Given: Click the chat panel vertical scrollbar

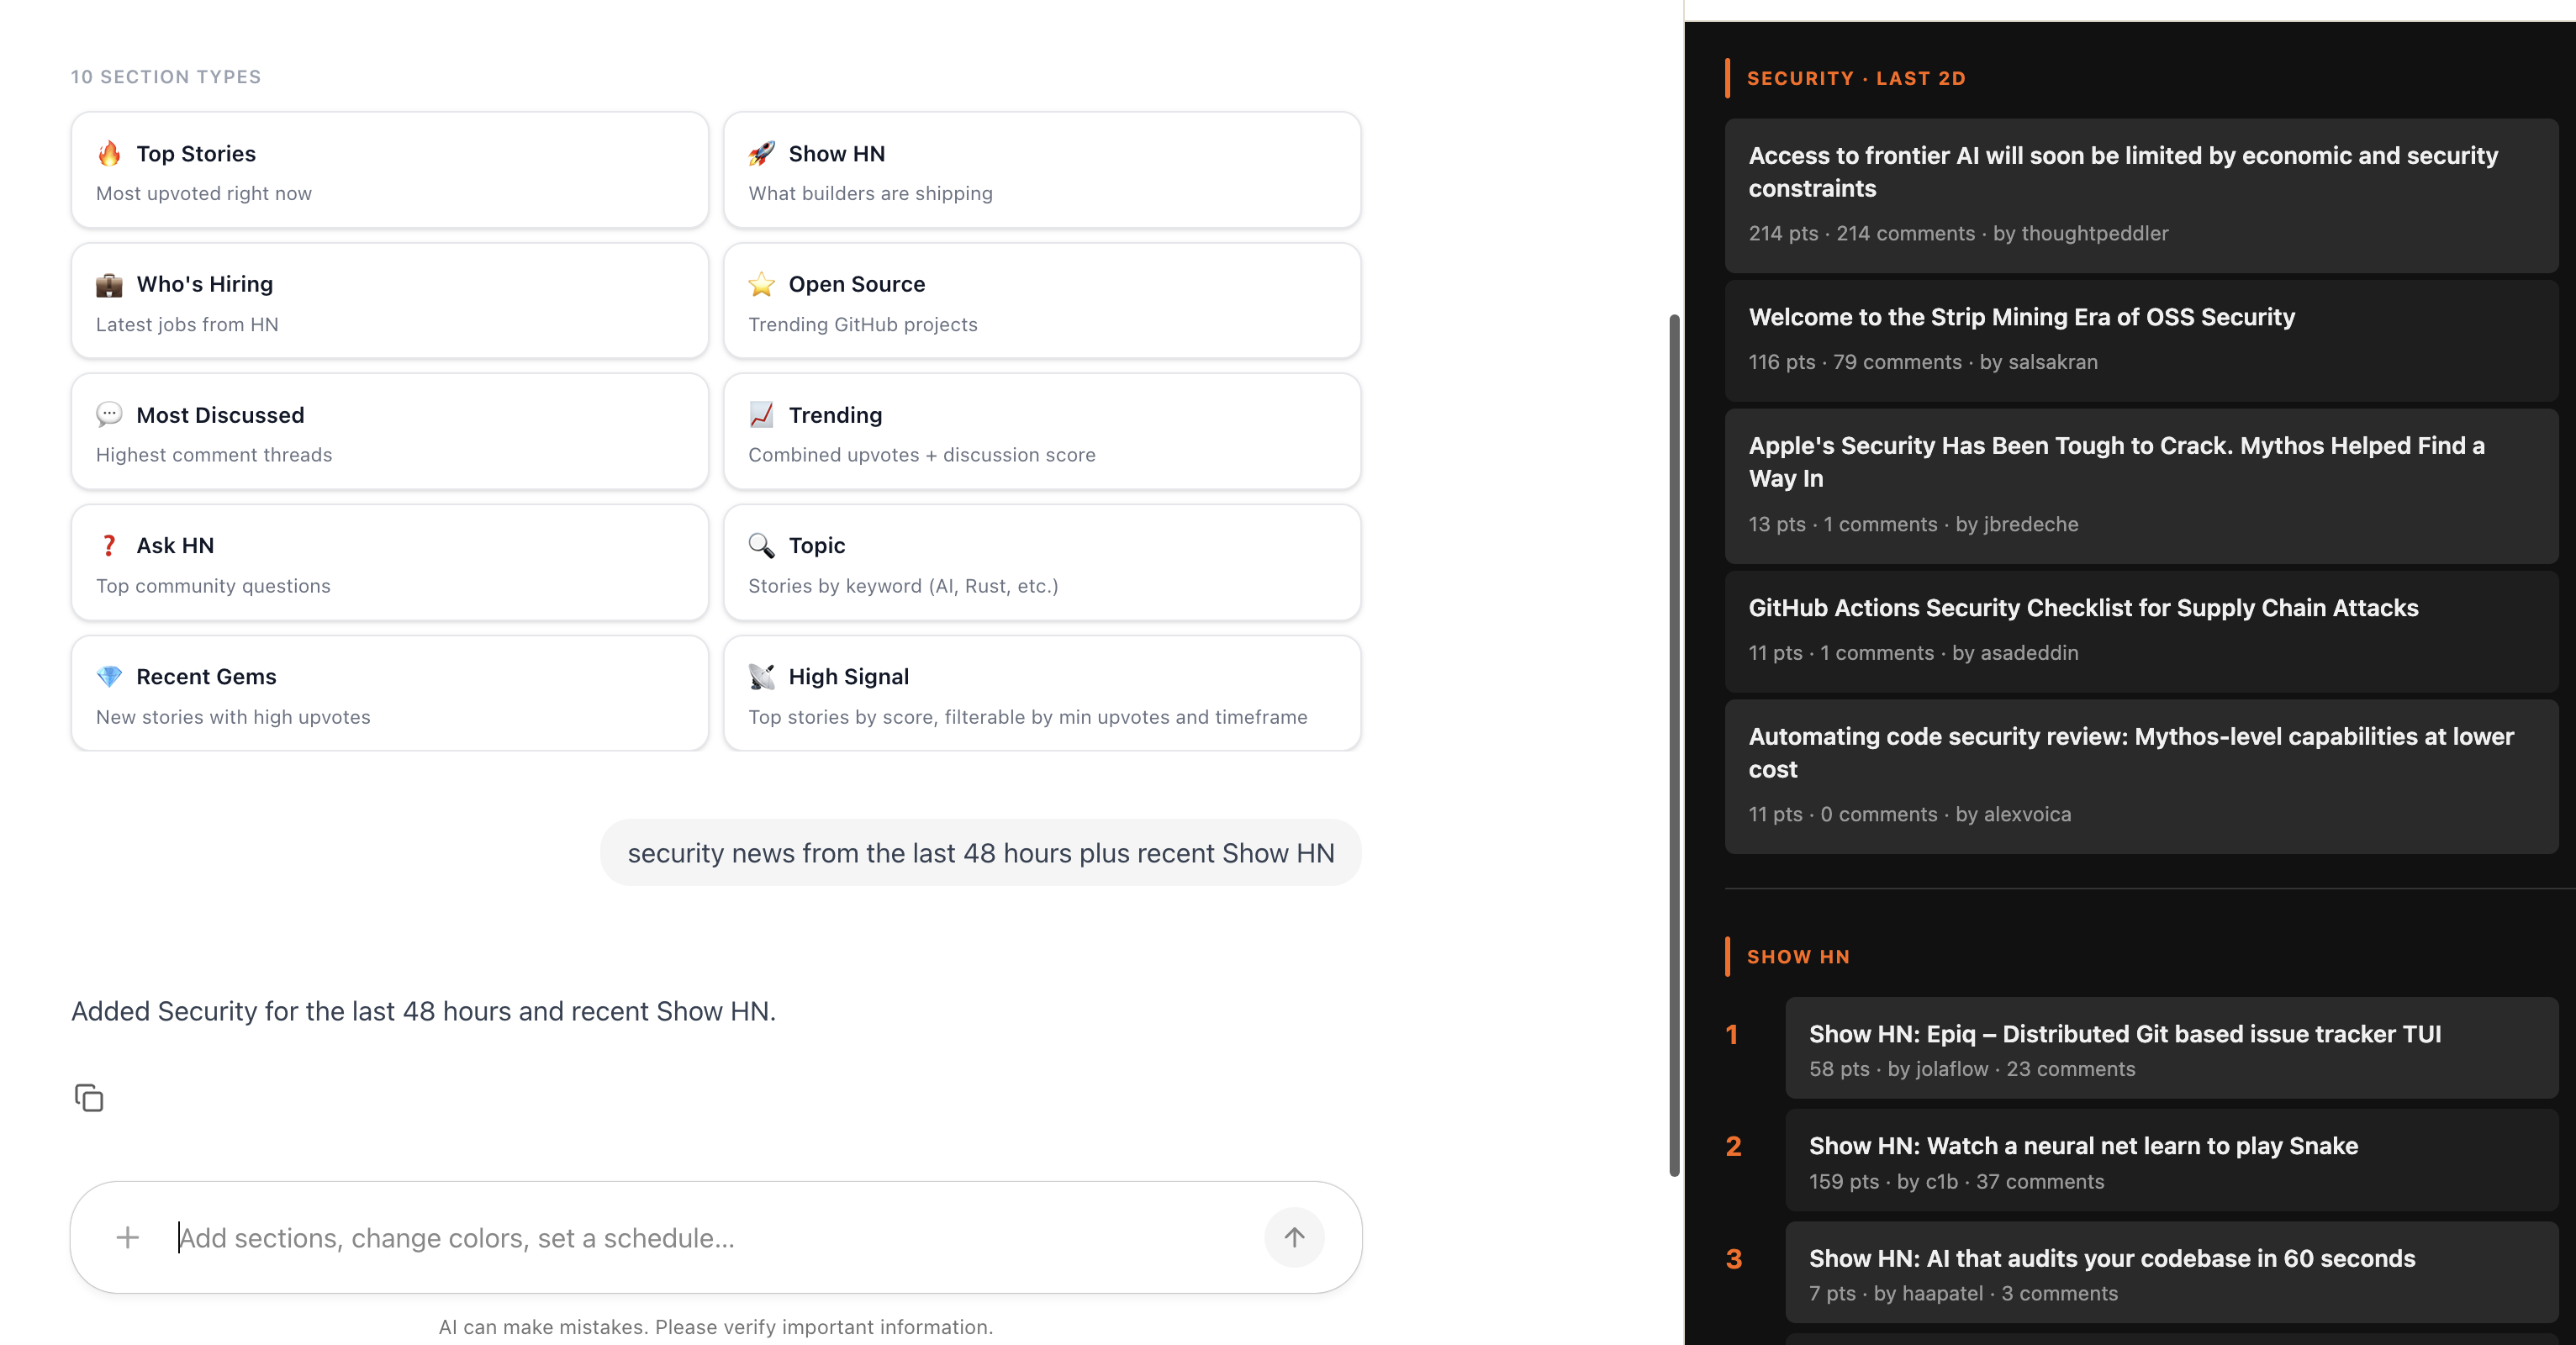Looking at the screenshot, I should pyautogui.click(x=1674, y=745).
